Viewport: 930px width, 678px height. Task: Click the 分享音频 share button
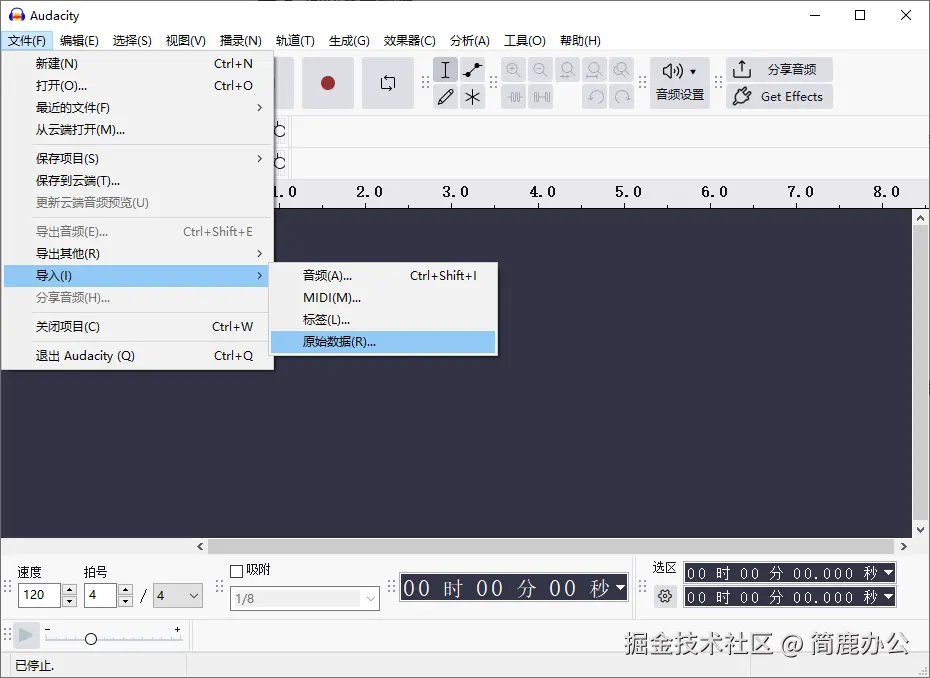pyautogui.click(x=779, y=69)
